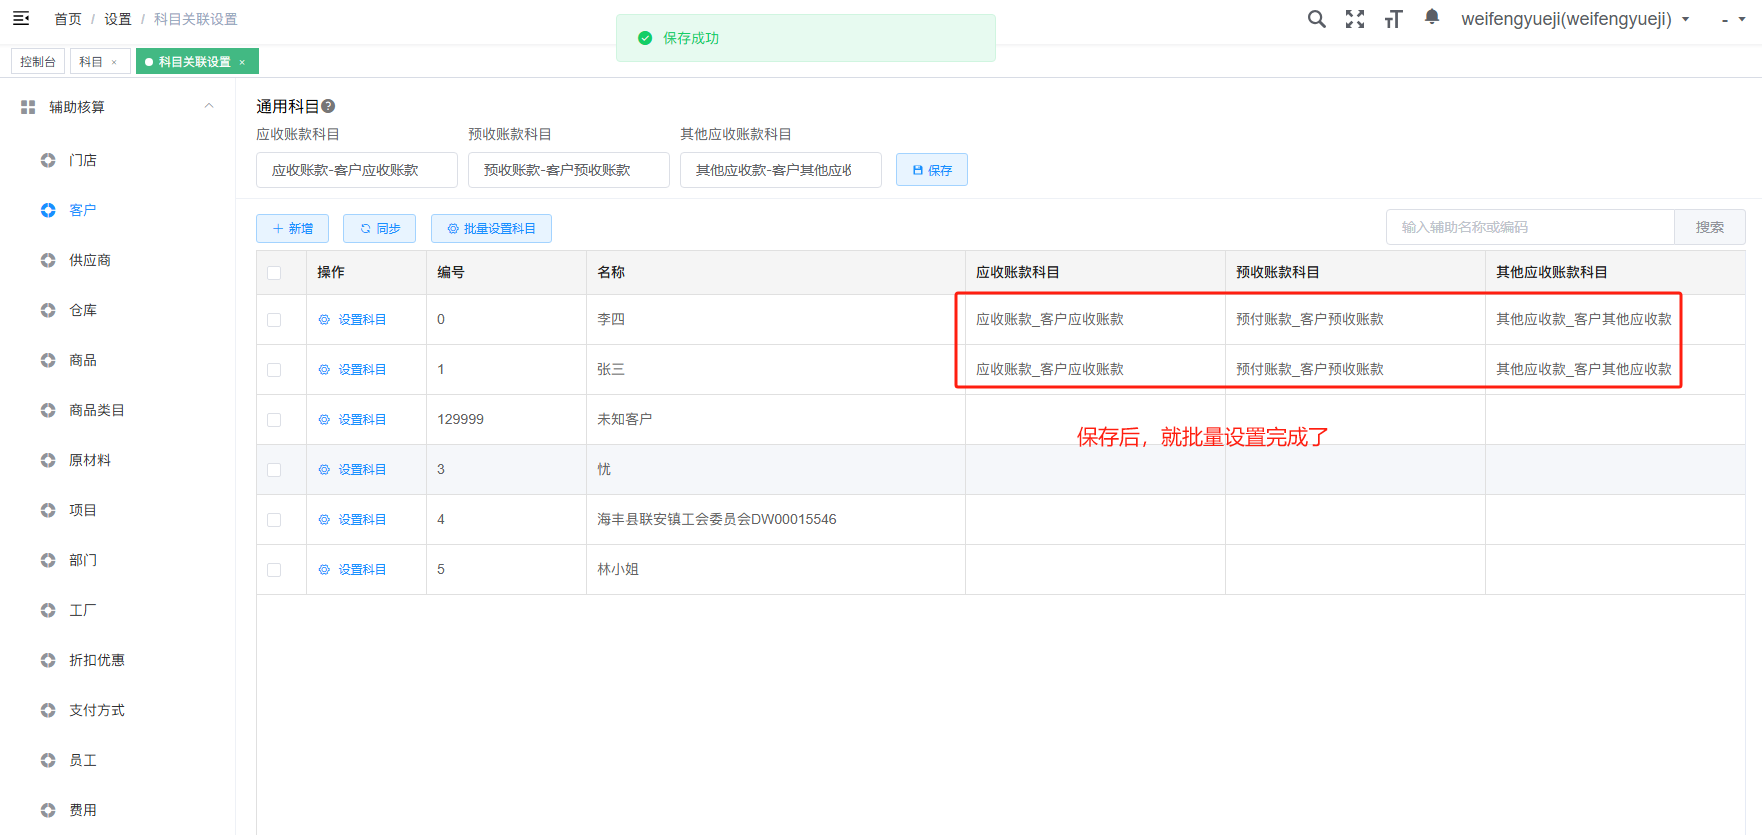The height and width of the screenshot is (835, 1762).
Task: Check the box for 李四 row
Action: pyautogui.click(x=274, y=320)
